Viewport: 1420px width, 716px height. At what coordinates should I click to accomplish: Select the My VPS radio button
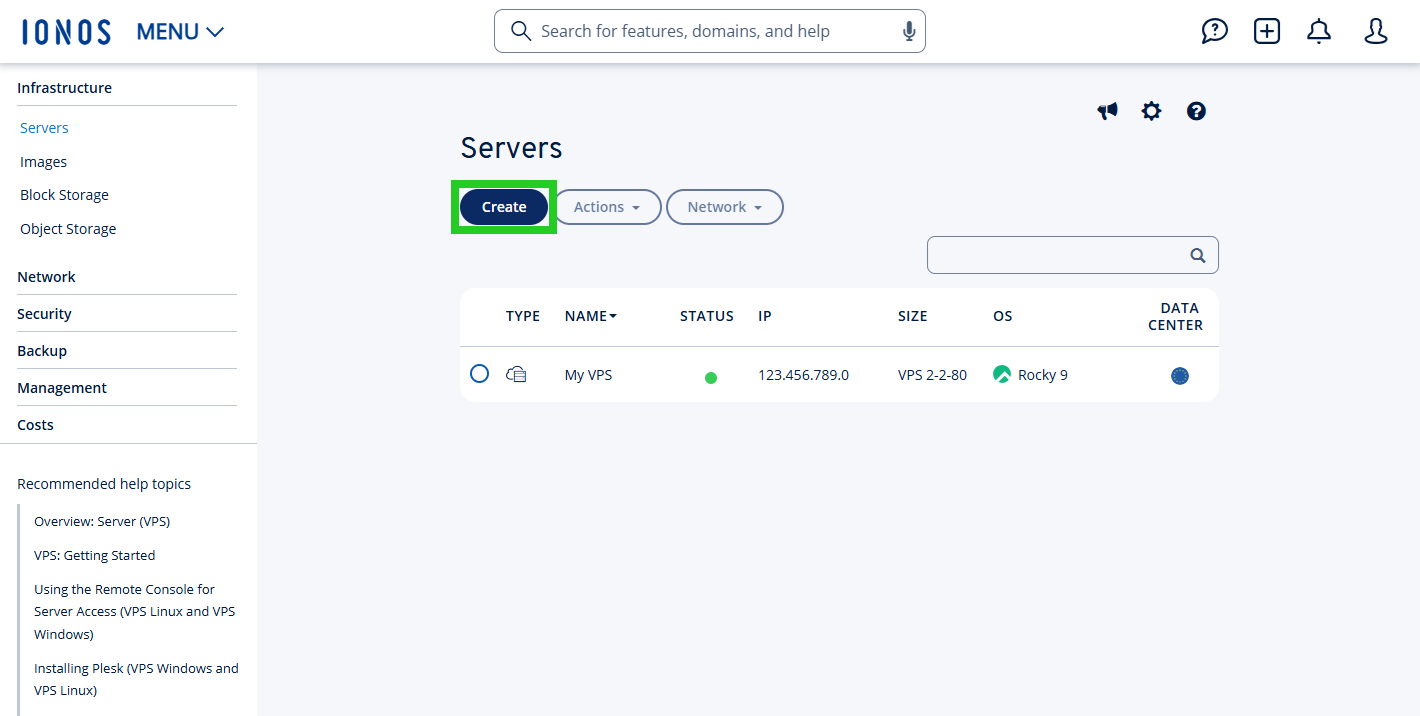[x=480, y=374]
